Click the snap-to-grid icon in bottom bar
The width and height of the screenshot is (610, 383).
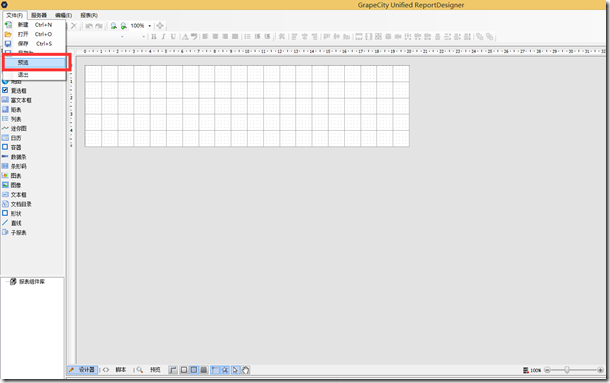pyautogui.click(x=225, y=370)
